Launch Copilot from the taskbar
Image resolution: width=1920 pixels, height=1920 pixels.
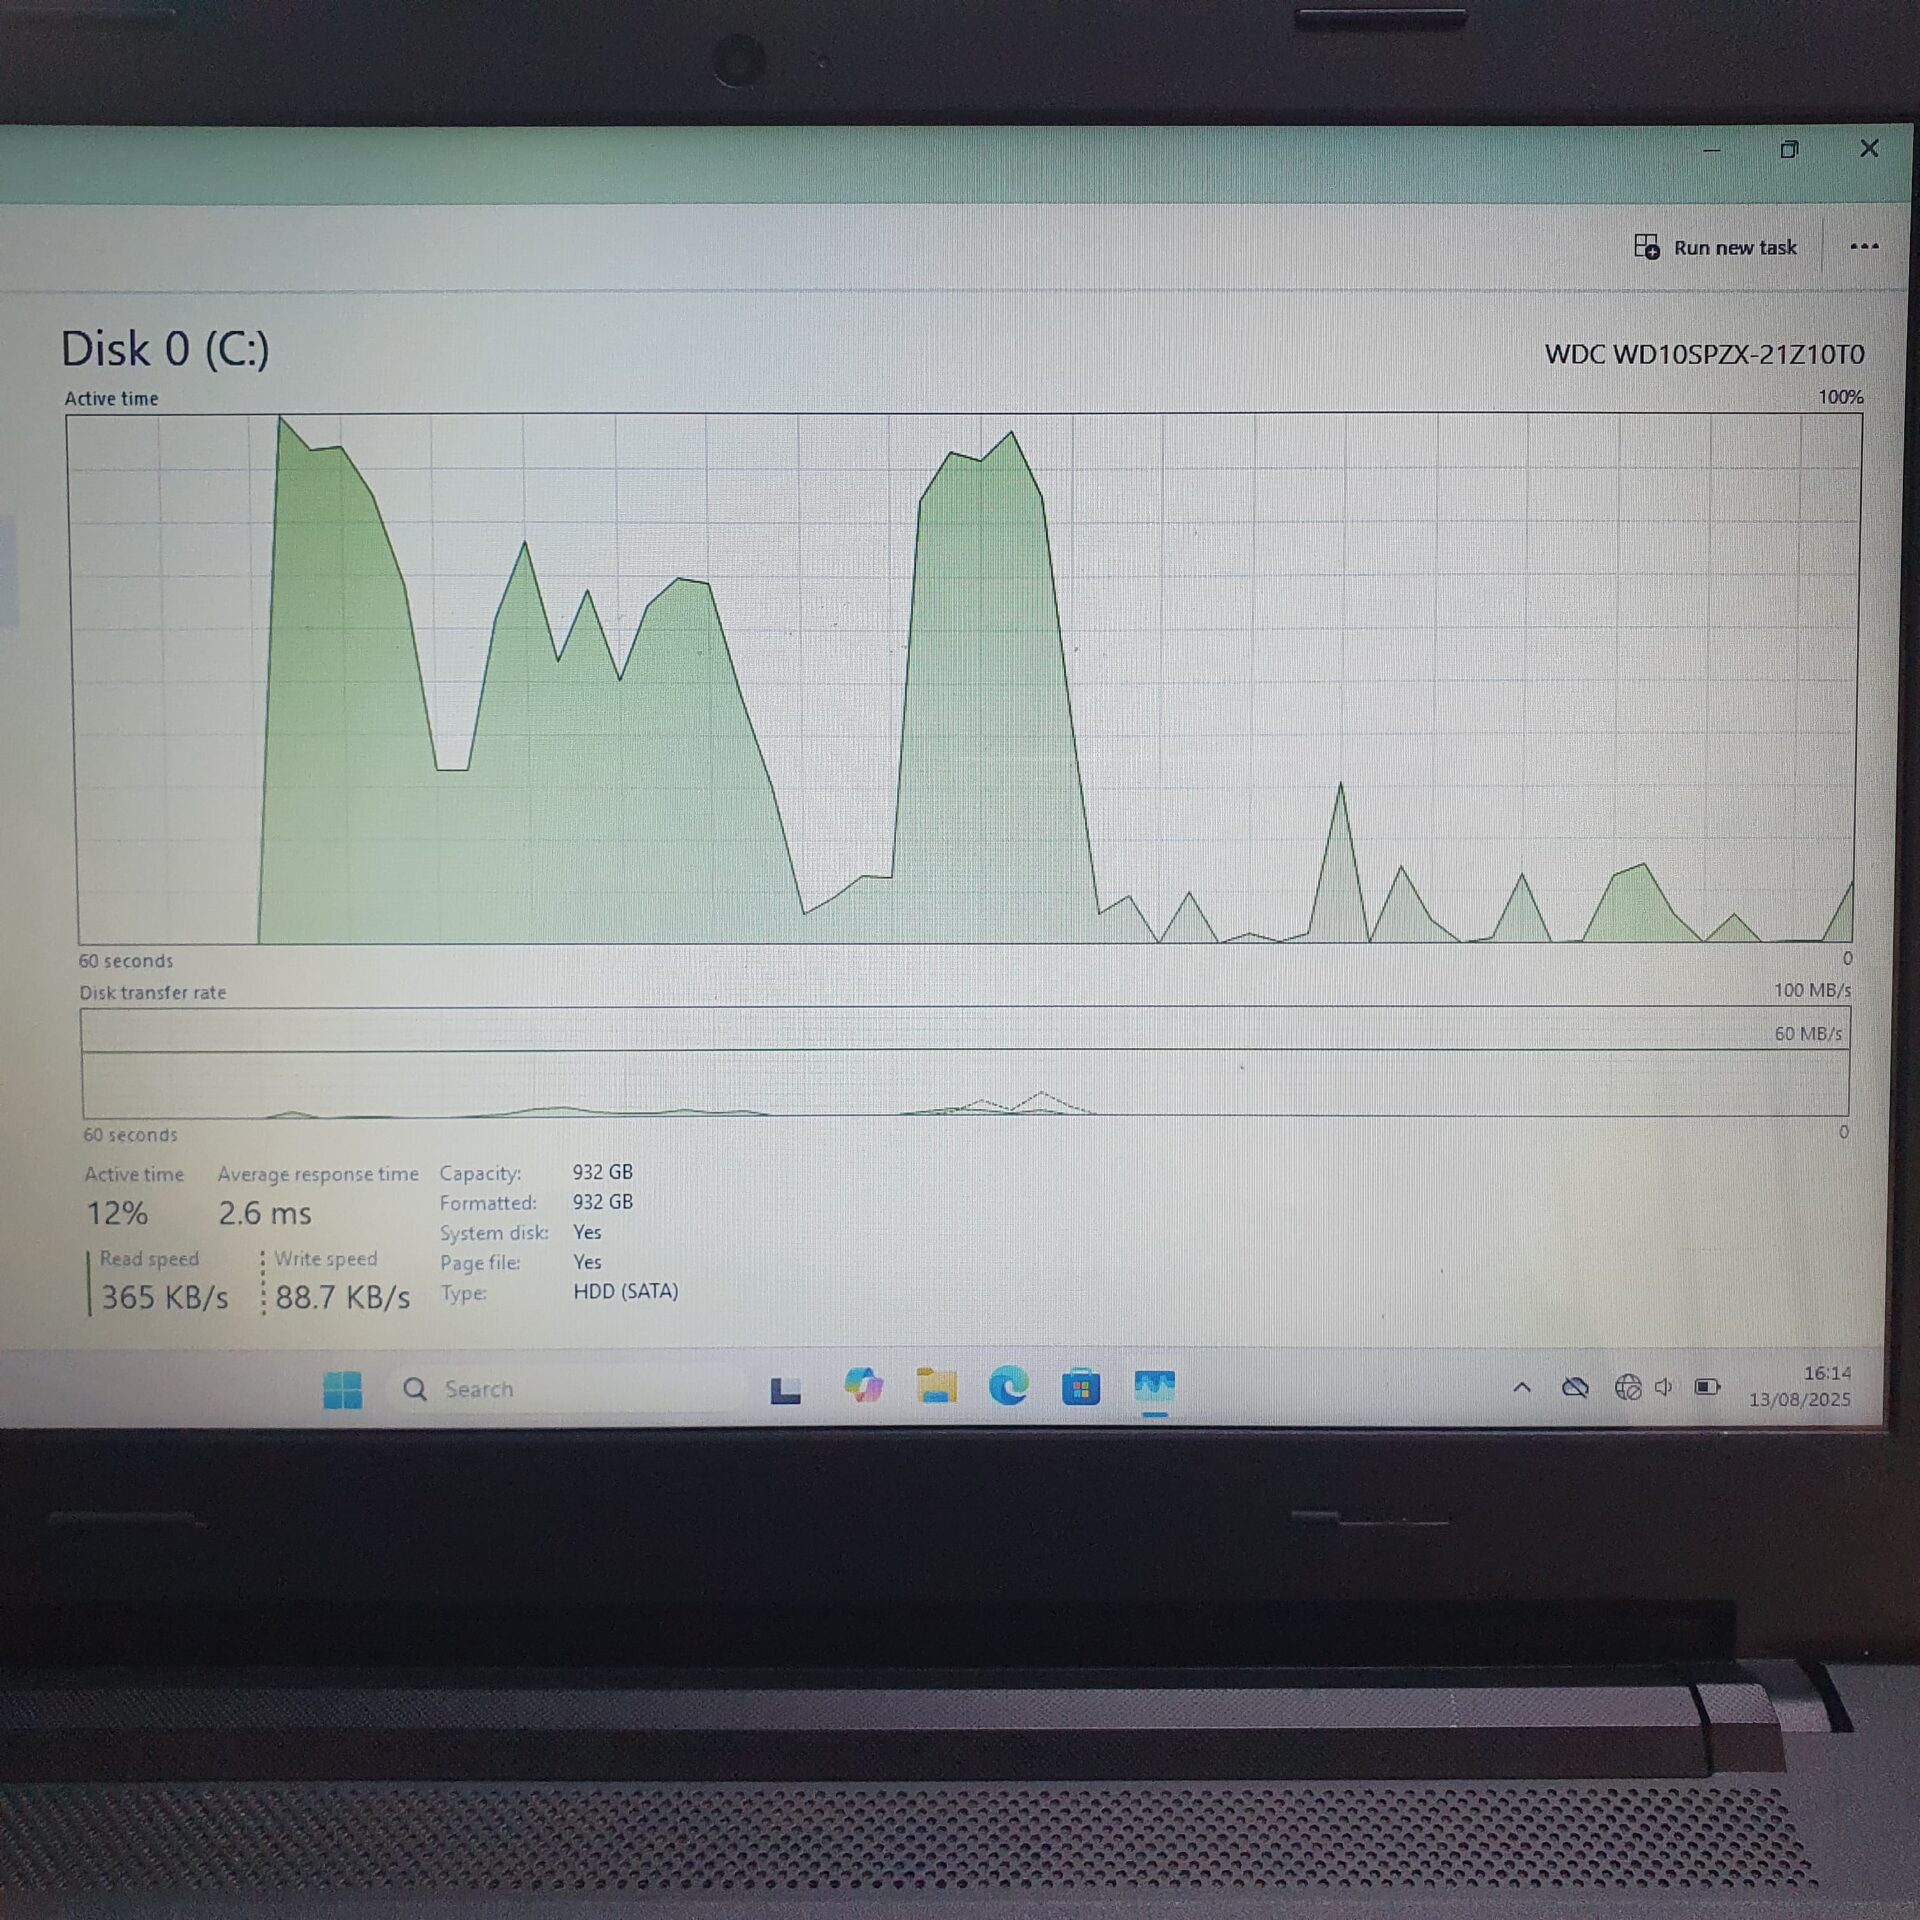coord(863,1386)
